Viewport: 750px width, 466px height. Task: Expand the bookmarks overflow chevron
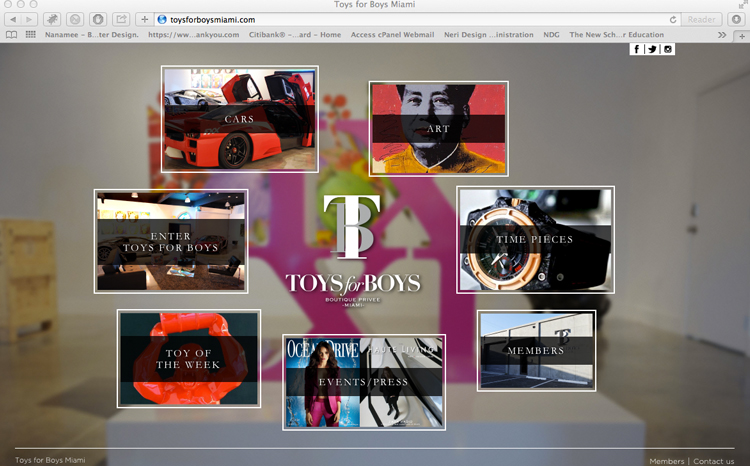click(722, 35)
